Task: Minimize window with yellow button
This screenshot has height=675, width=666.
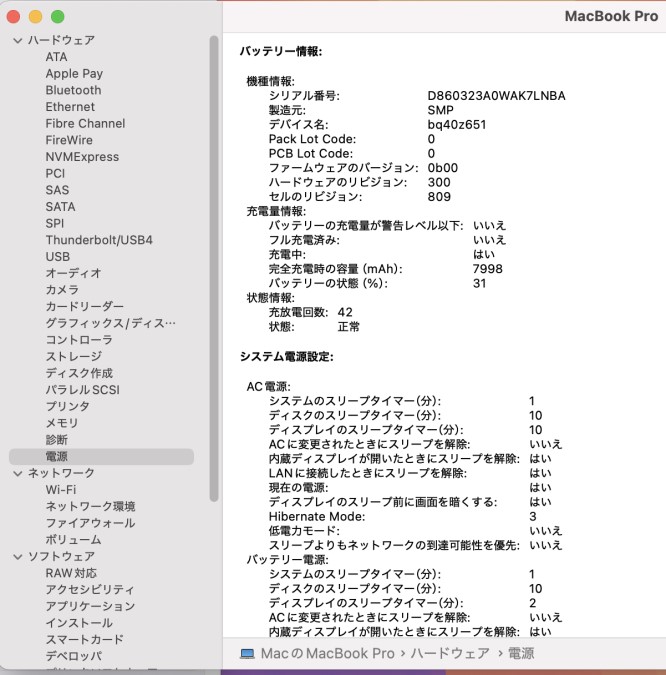Action: 35,17
